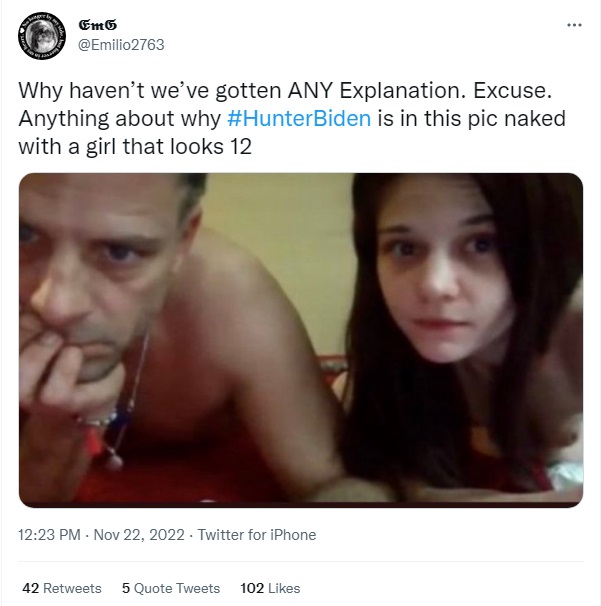Click the tweet text starting 'Why haven't'
Screen dimensions: 601x606
(x=292, y=118)
